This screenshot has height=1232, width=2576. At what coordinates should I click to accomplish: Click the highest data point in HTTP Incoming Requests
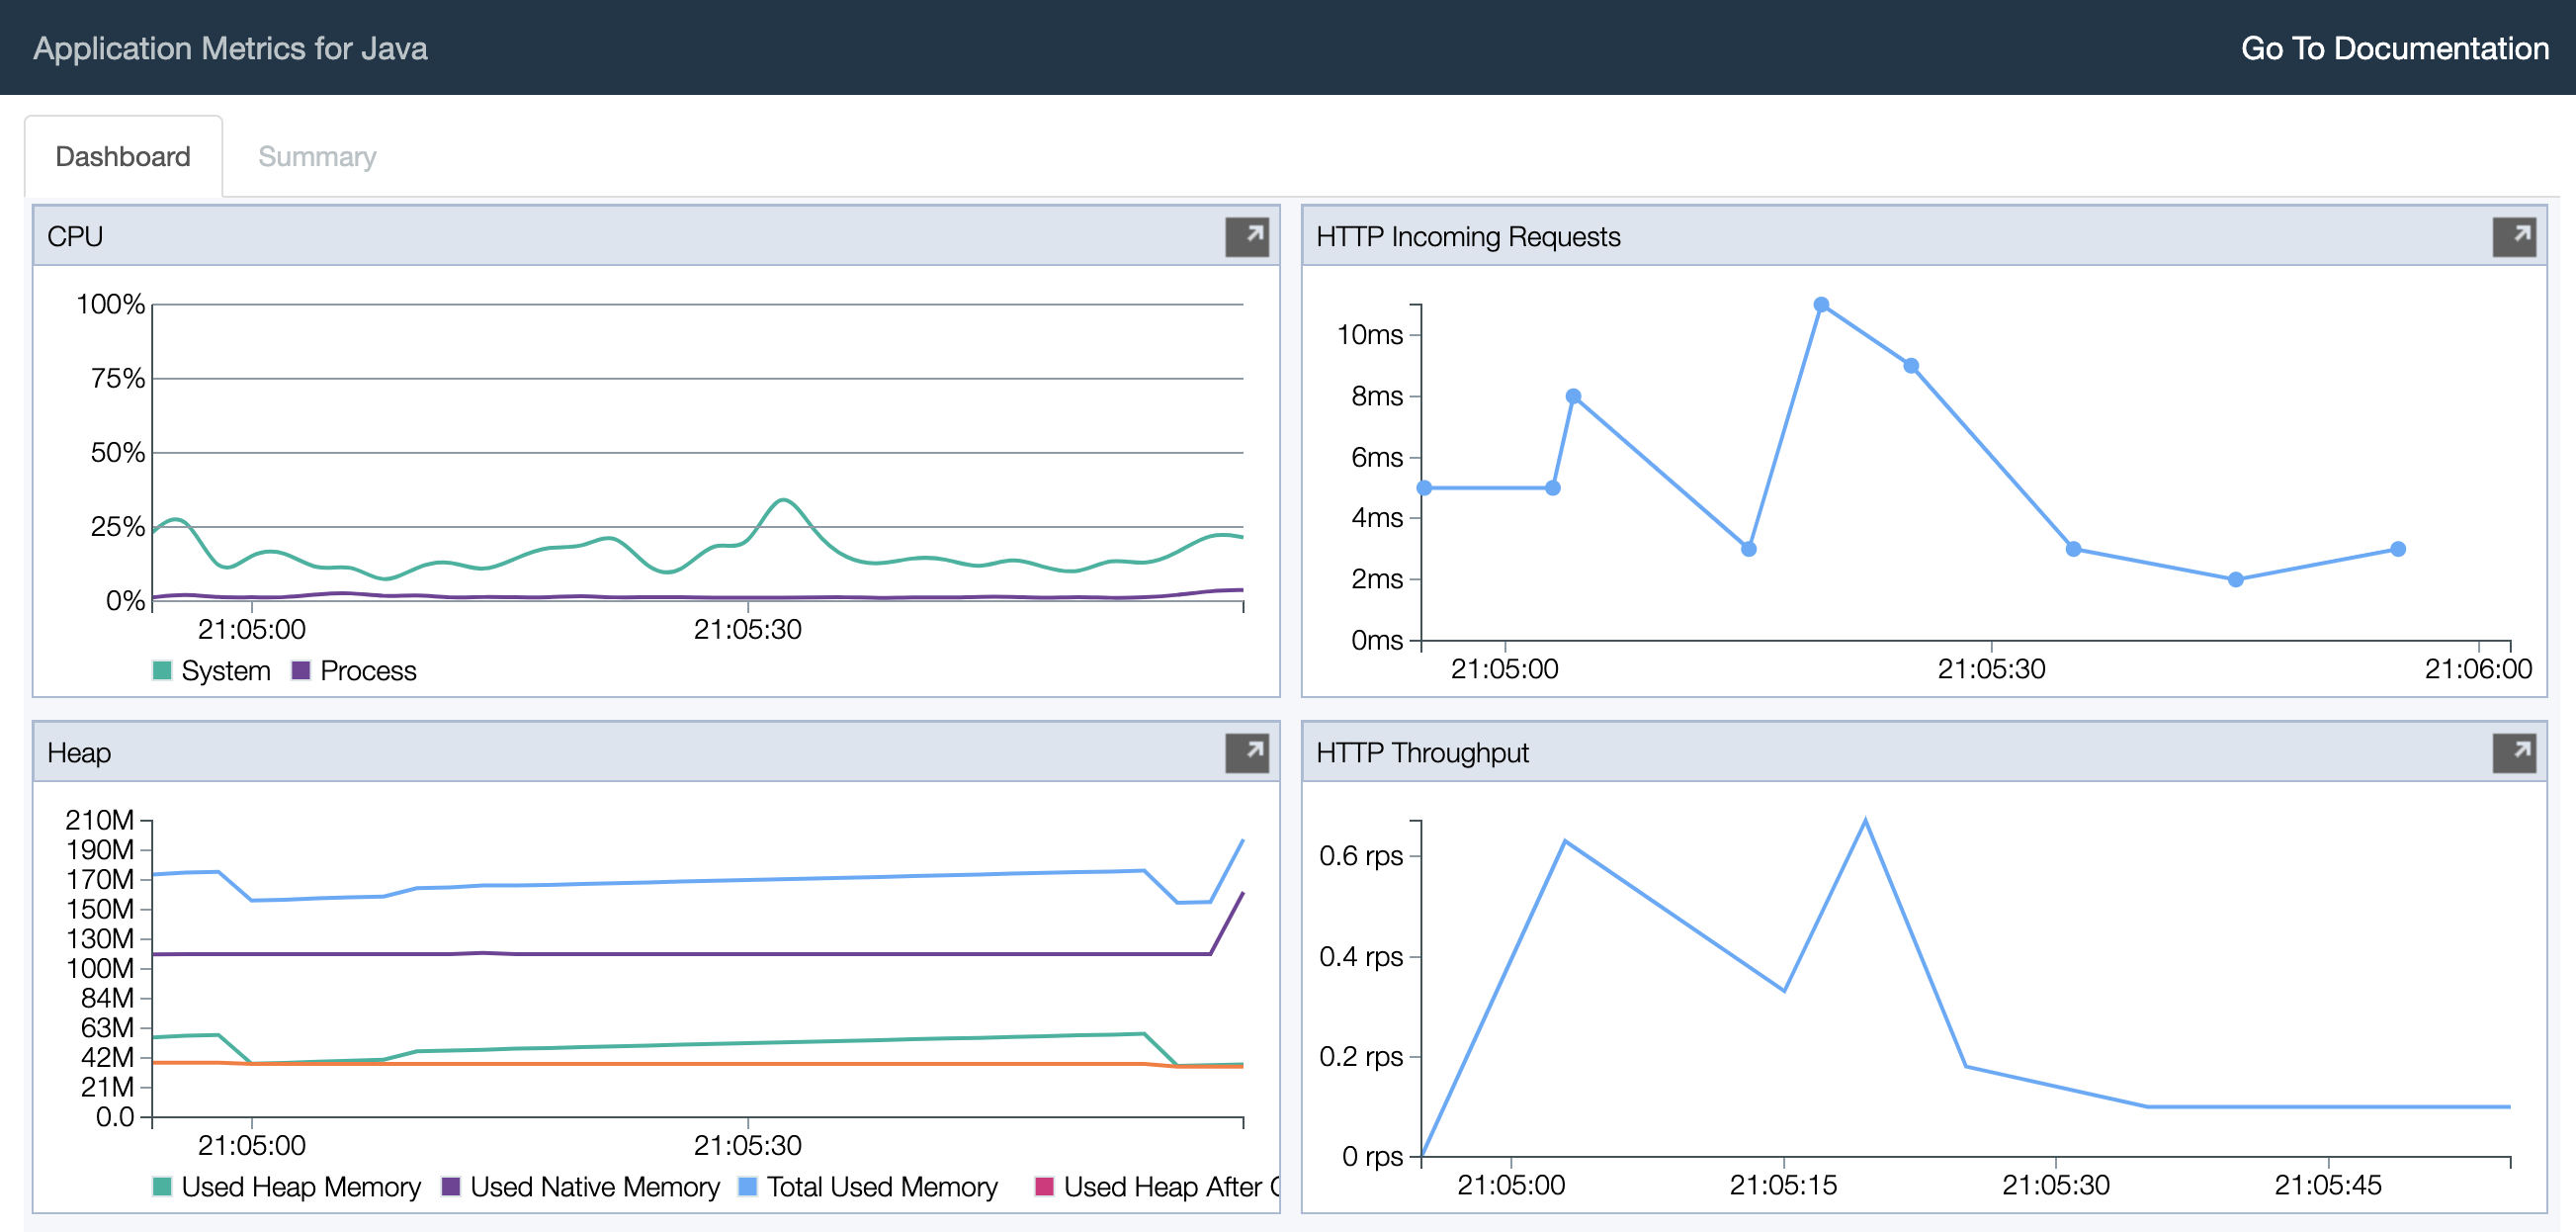pyautogui.click(x=1821, y=305)
